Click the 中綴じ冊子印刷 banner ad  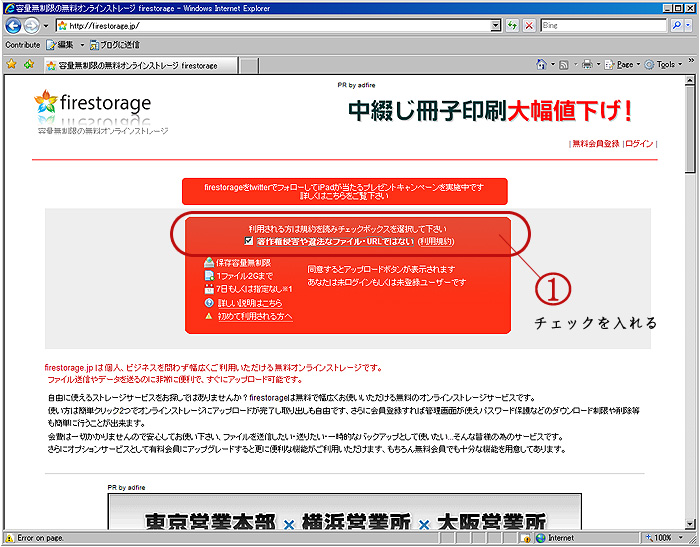pyautogui.click(x=490, y=111)
